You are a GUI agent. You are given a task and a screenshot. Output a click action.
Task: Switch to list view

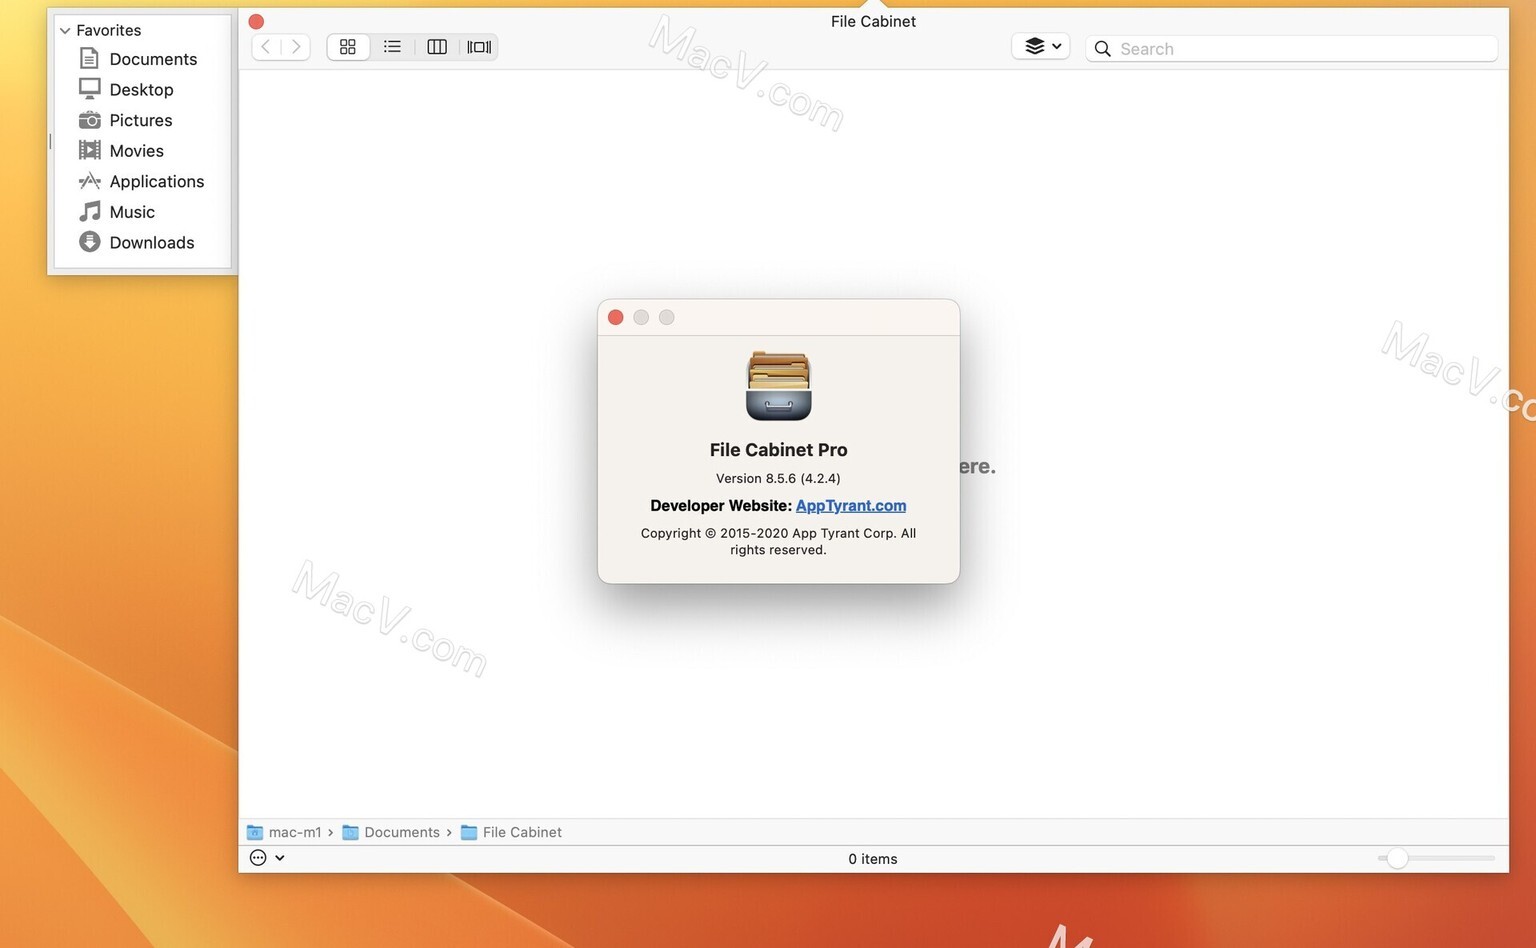click(x=392, y=47)
